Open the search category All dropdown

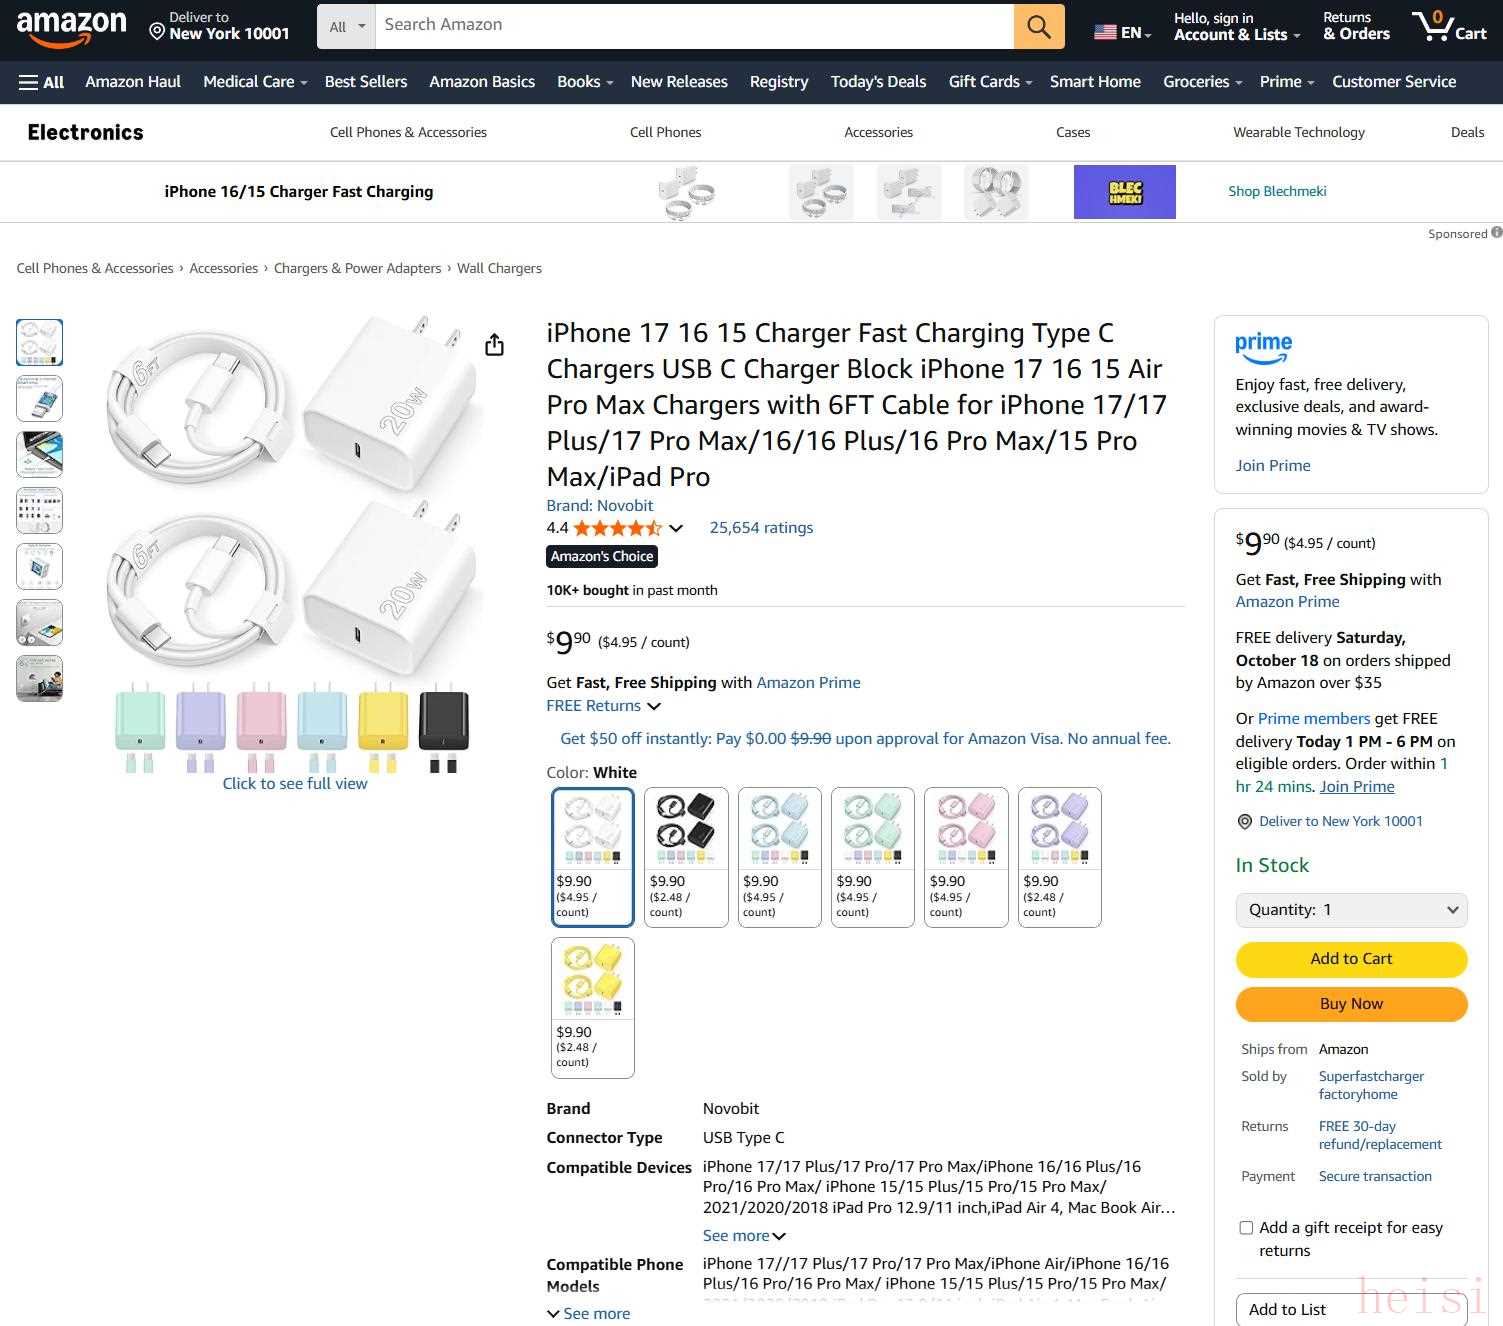tap(346, 27)
